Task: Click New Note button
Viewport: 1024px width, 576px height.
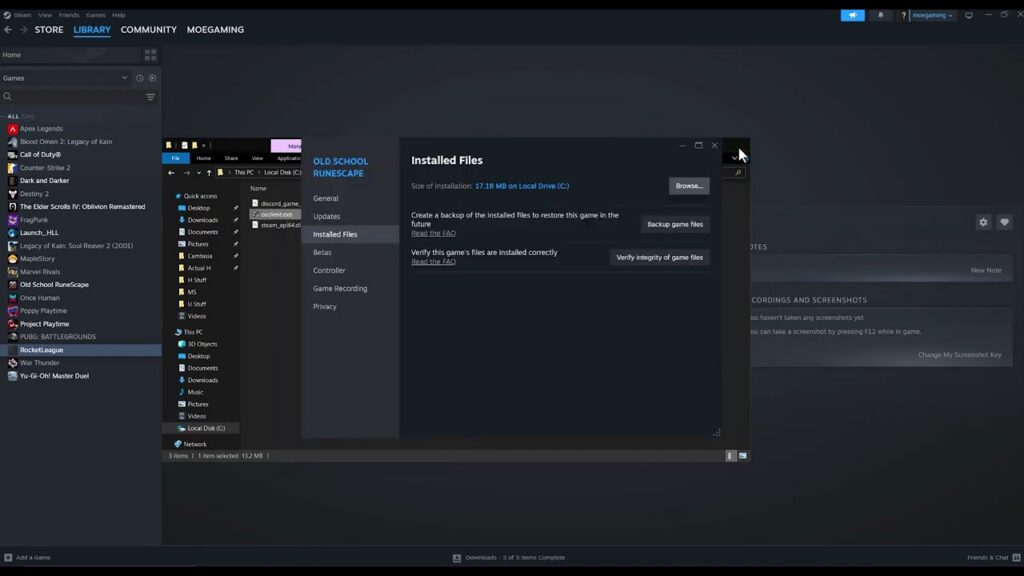Action: [985, 270]
